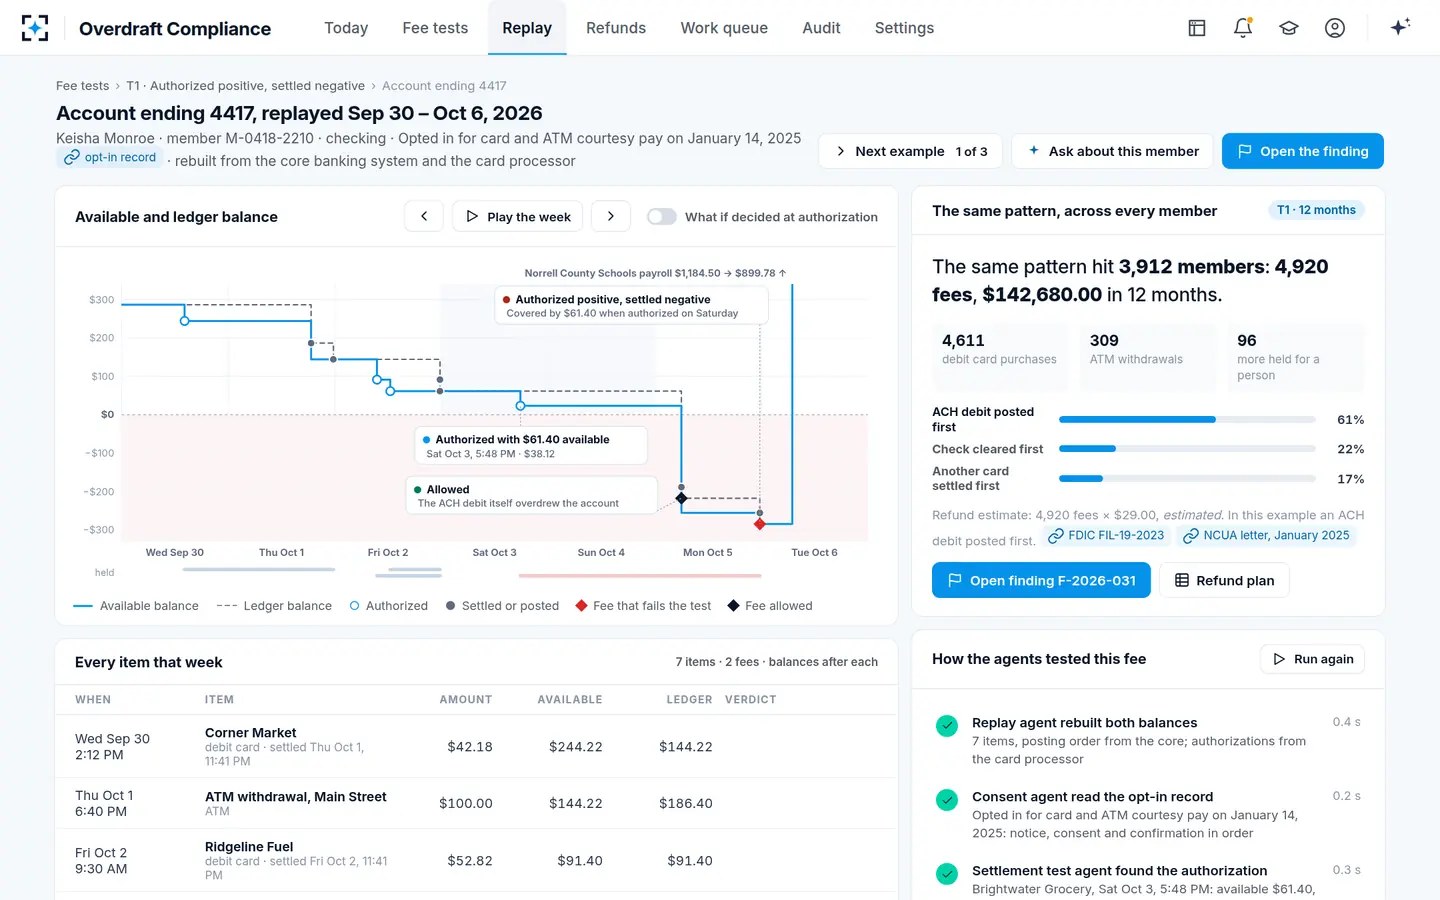The image size is (1440, 900).
Task: Switch to the Fee tests tab
Action: 435,28
